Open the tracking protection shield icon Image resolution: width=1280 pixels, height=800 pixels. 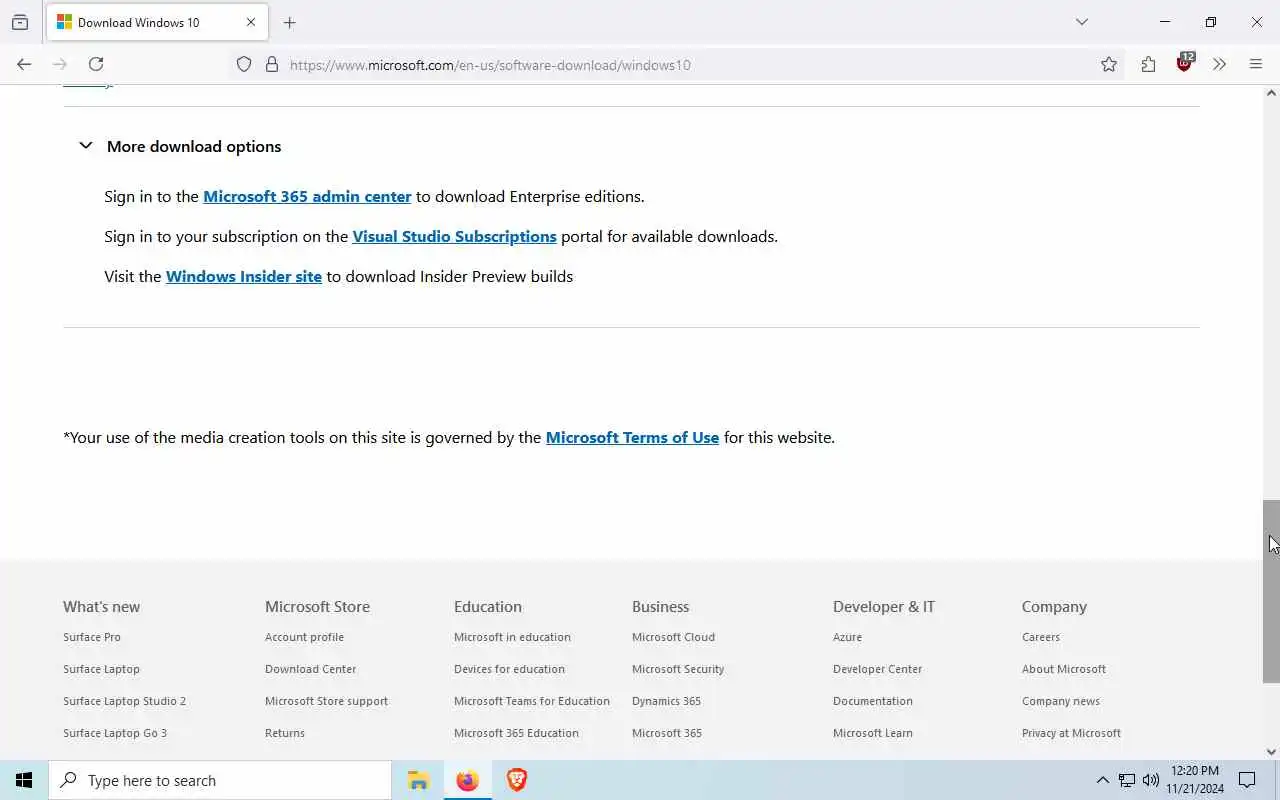(x=244, y=64)
